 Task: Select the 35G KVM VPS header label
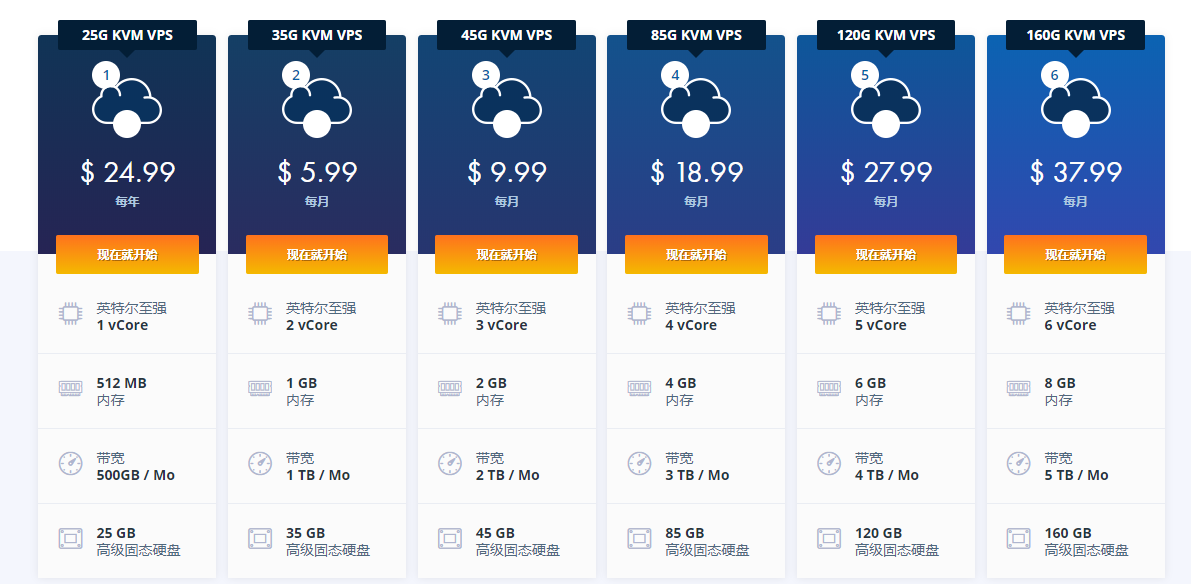[x=317, y=35]
